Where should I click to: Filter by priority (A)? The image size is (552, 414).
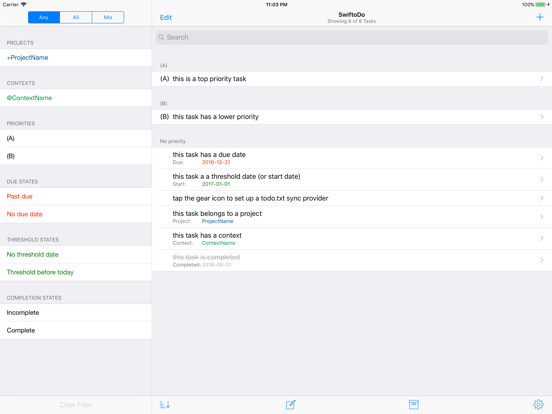76,138
